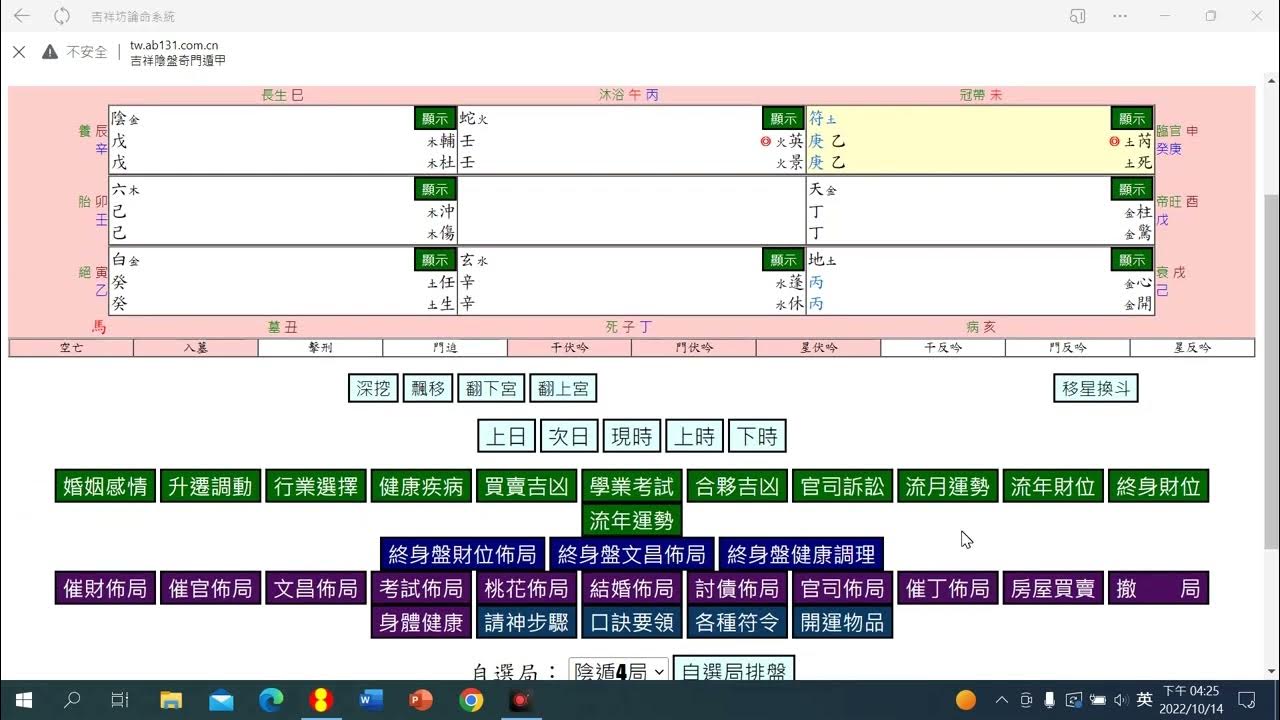The width and height of the screenshot is (1280, 720).
Task: Click the battery tray icon
Action: click(x=1098, y=700)
